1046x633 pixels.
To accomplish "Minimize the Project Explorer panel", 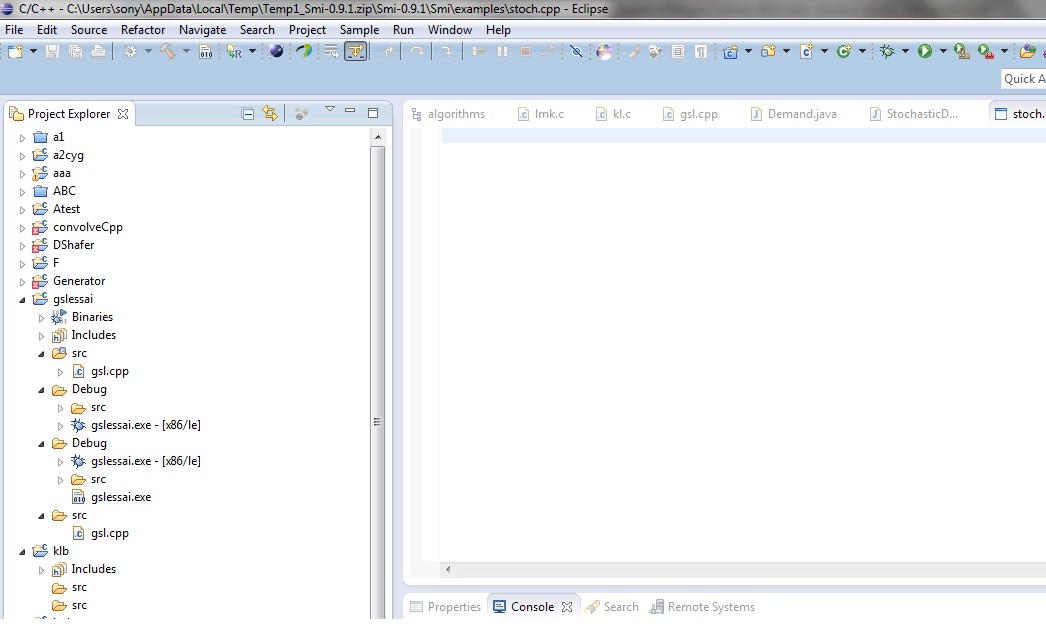I will click(x=350, y=111).
